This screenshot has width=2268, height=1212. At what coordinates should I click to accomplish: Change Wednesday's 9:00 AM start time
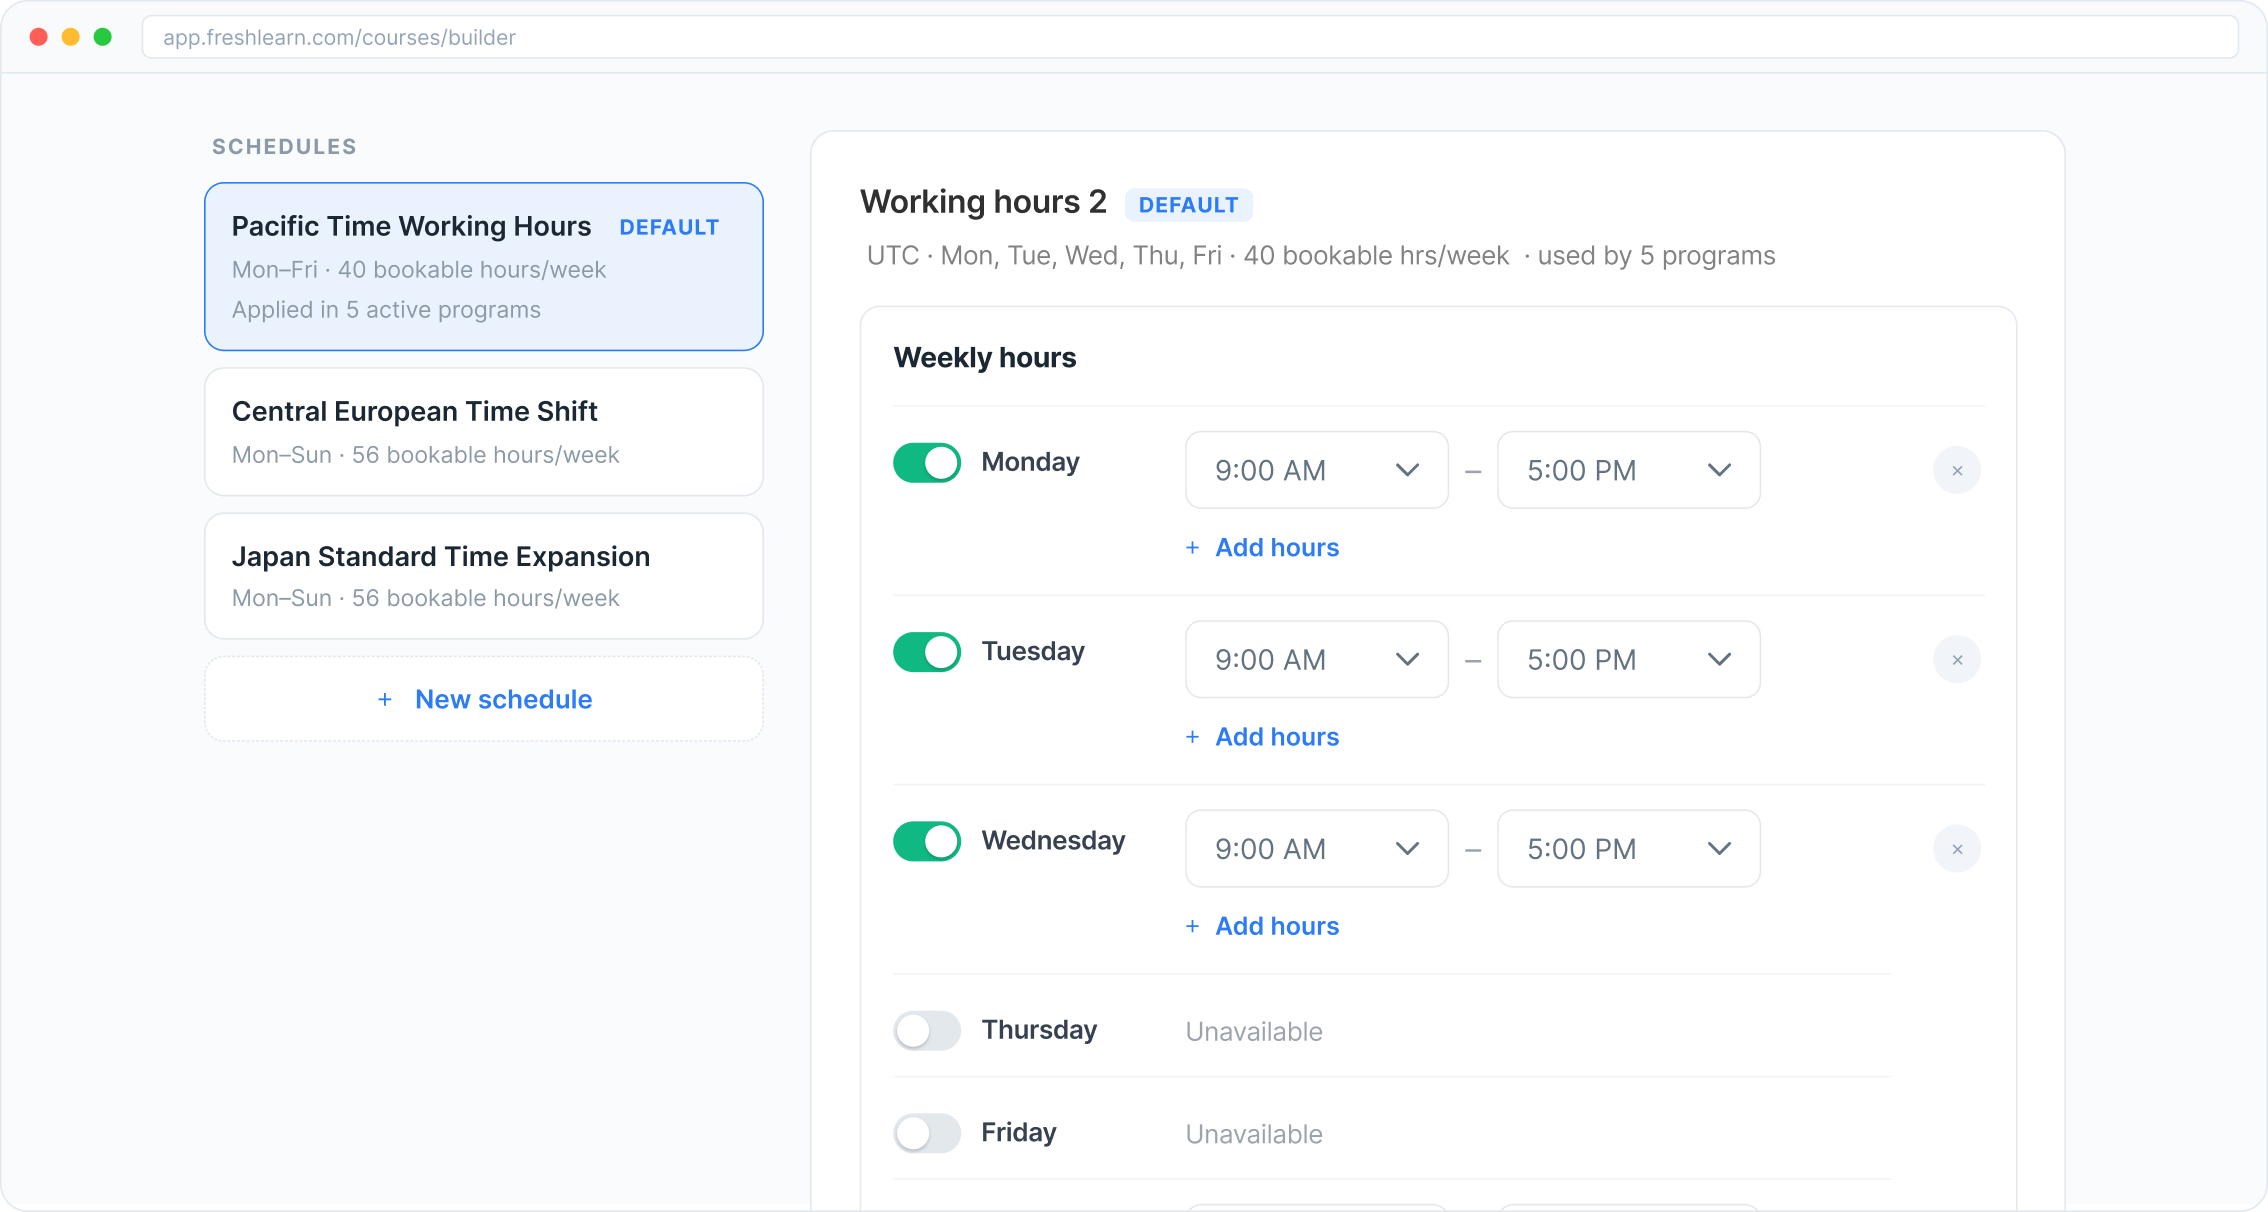(x=1316, y=848)
